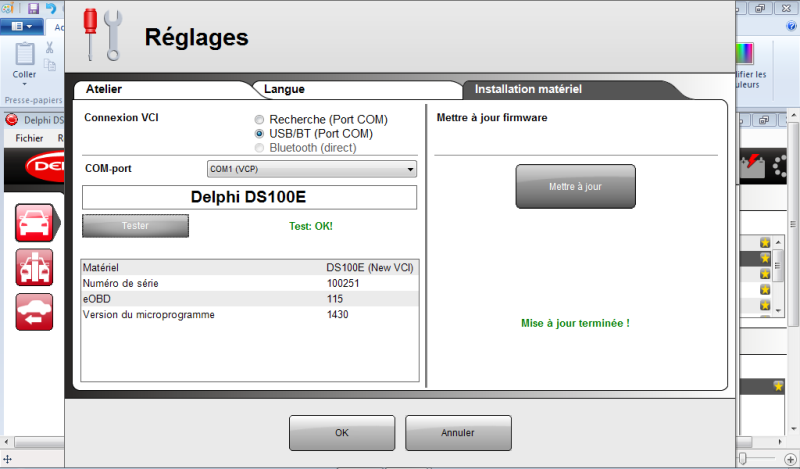Select the Recherche (Port COM) radio button
The height and width of the screenshot is (469, 800).
[259, 119]
